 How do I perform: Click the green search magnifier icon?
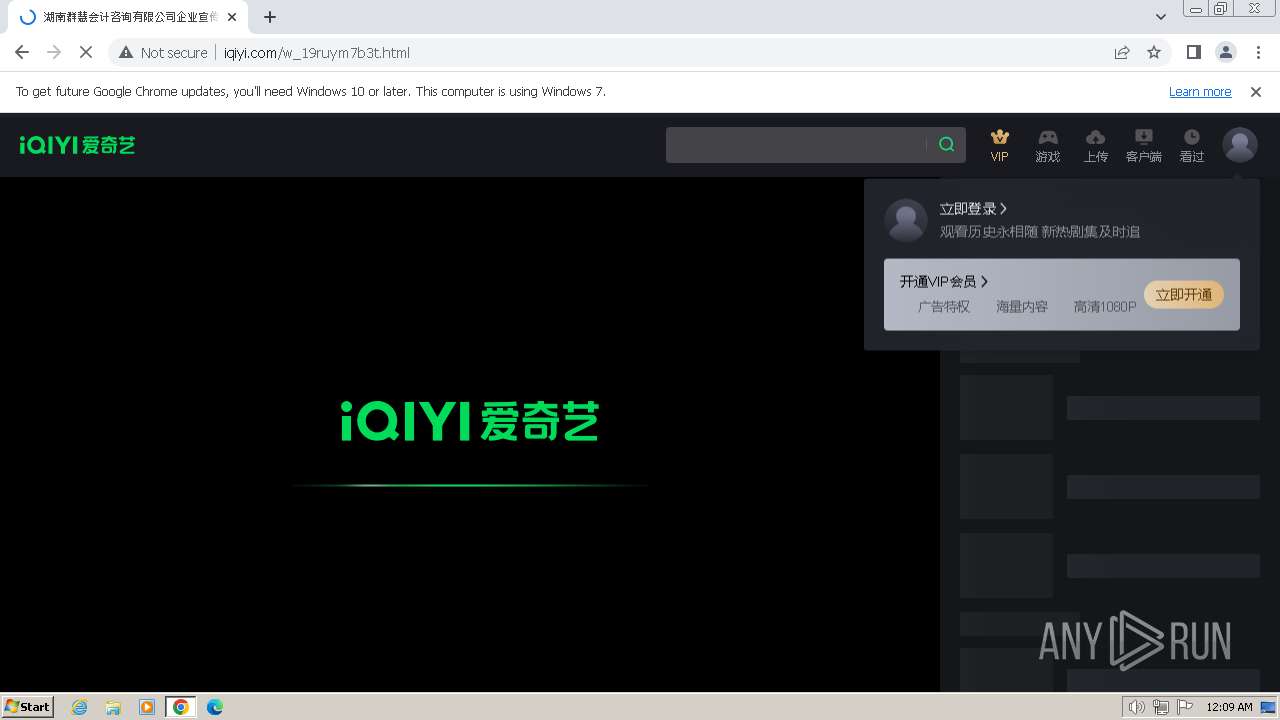click(946, 145)
